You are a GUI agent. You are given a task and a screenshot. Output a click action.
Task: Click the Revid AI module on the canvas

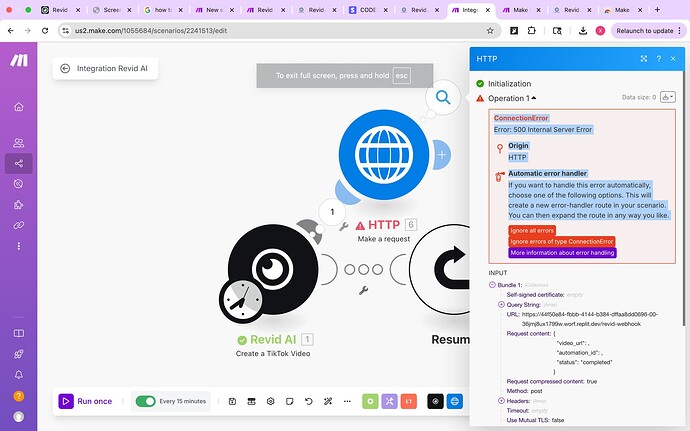click(x=273, y=269)
